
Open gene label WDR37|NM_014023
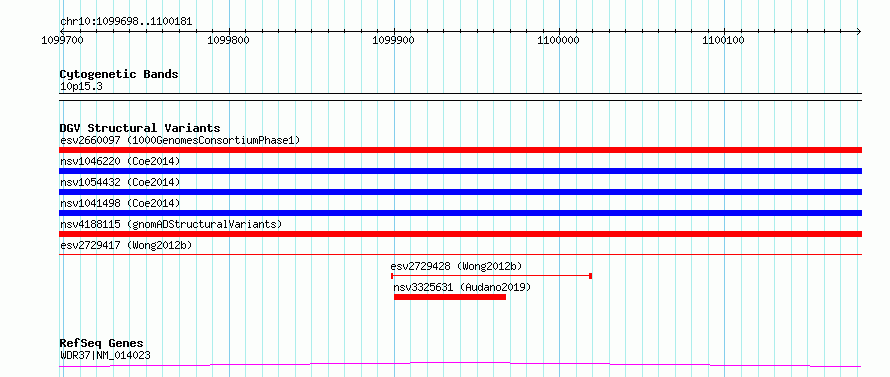105,355
